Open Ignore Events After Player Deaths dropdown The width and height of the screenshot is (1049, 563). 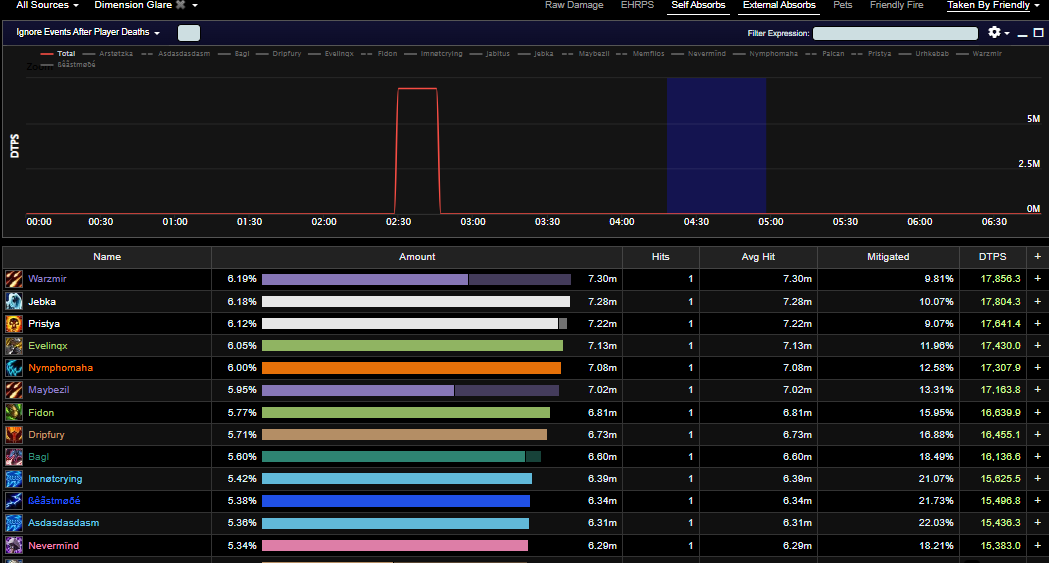click(88, 32)
